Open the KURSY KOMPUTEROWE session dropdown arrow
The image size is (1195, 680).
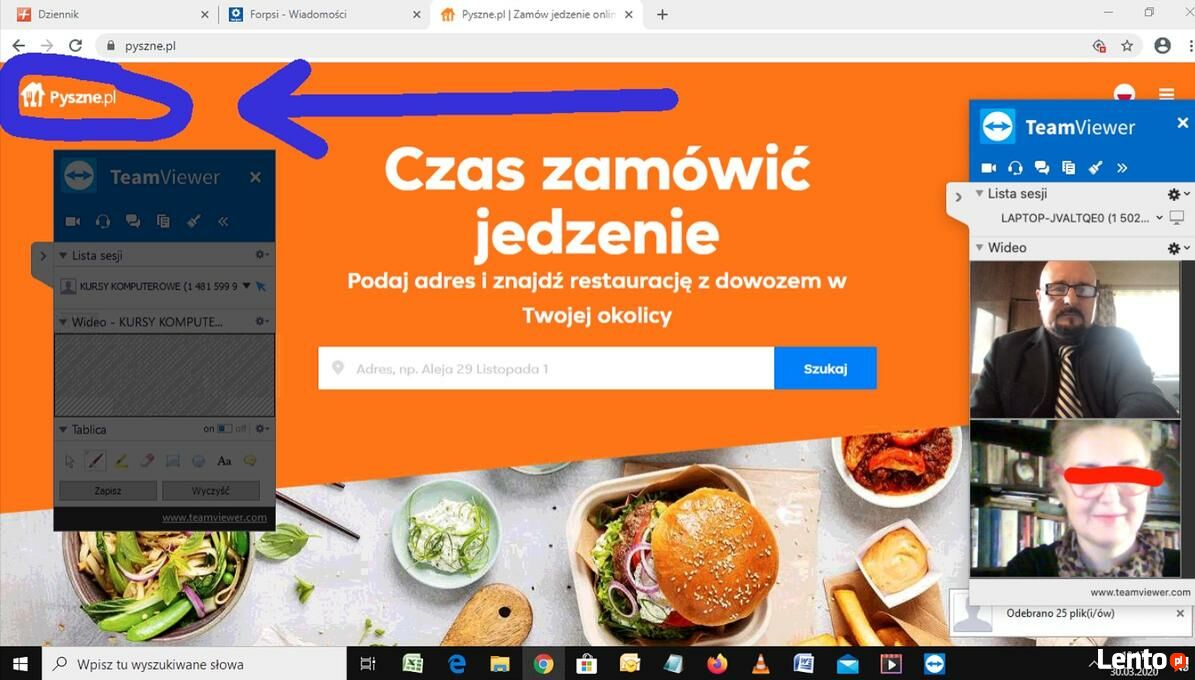(x=246, y=287)
